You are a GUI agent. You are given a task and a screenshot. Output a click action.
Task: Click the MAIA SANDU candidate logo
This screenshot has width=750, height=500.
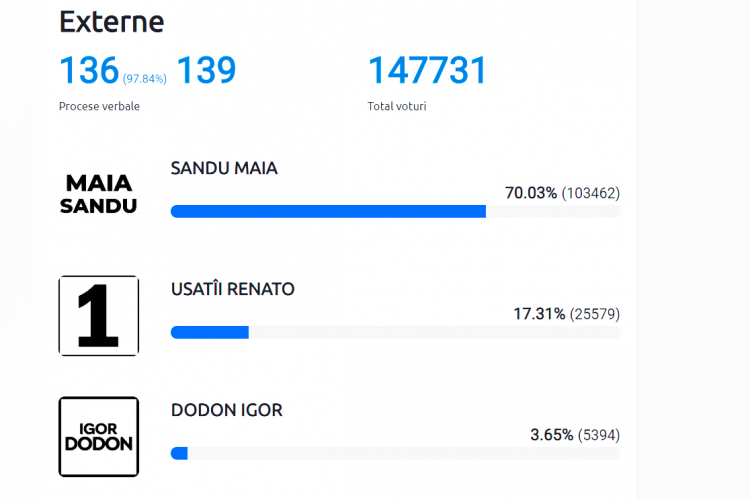pyautogui.click(x=99, y=194)
